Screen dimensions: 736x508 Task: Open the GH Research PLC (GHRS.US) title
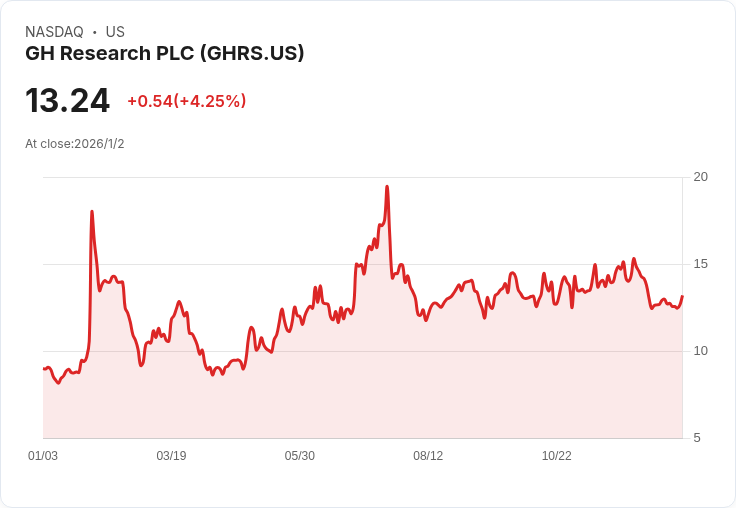click(x=165, y=54)
